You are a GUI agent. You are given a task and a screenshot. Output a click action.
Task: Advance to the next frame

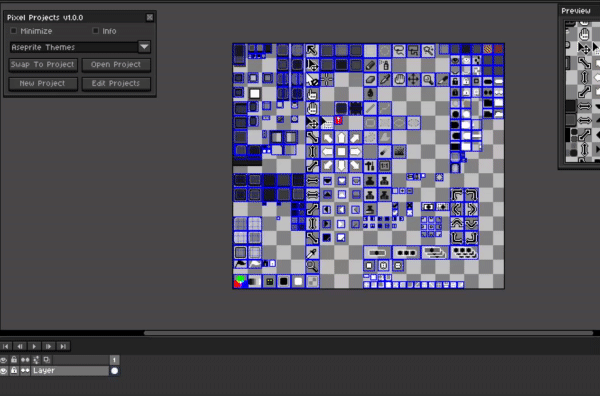click(x=49, y=347)
